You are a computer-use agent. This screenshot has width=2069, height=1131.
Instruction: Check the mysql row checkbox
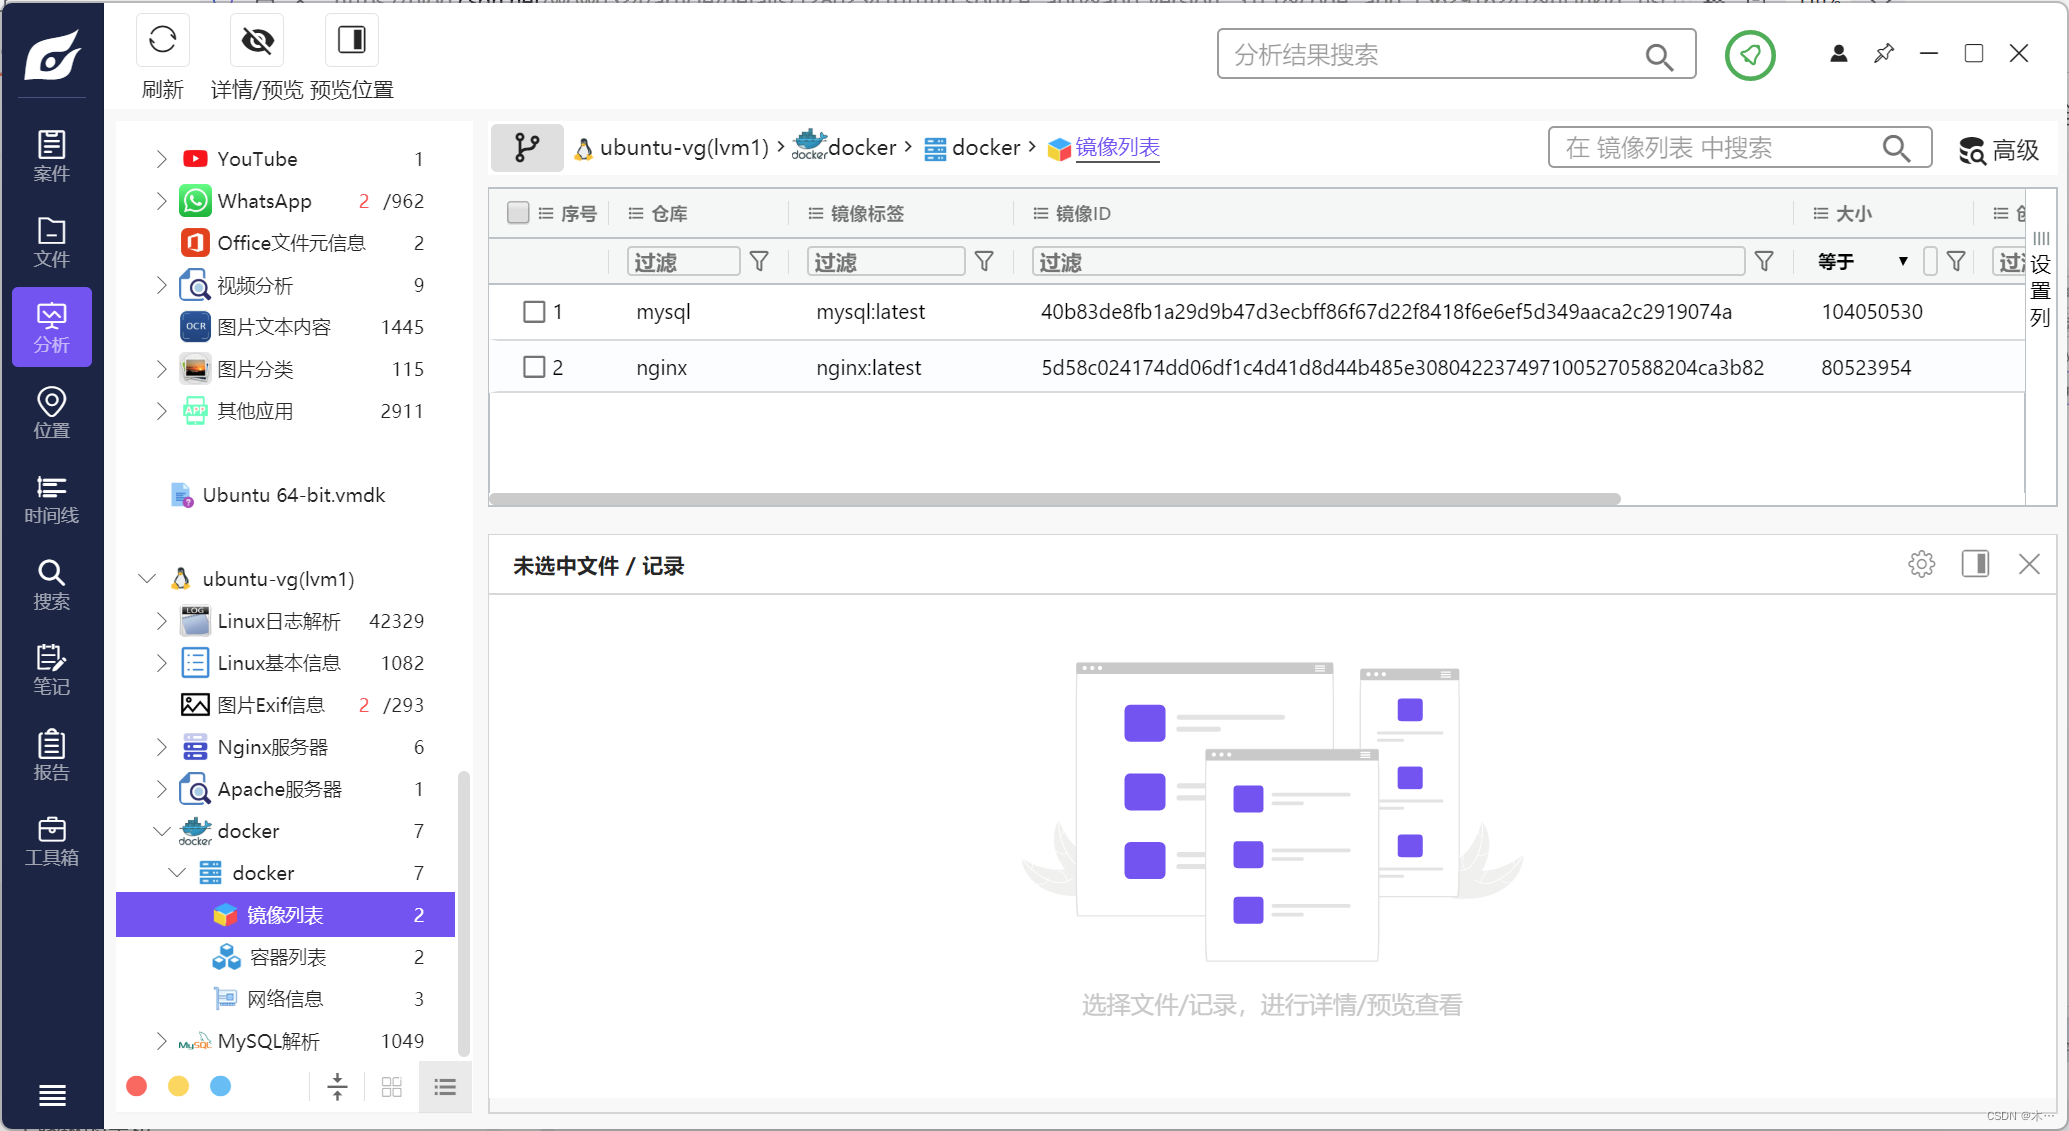(534, 312)
